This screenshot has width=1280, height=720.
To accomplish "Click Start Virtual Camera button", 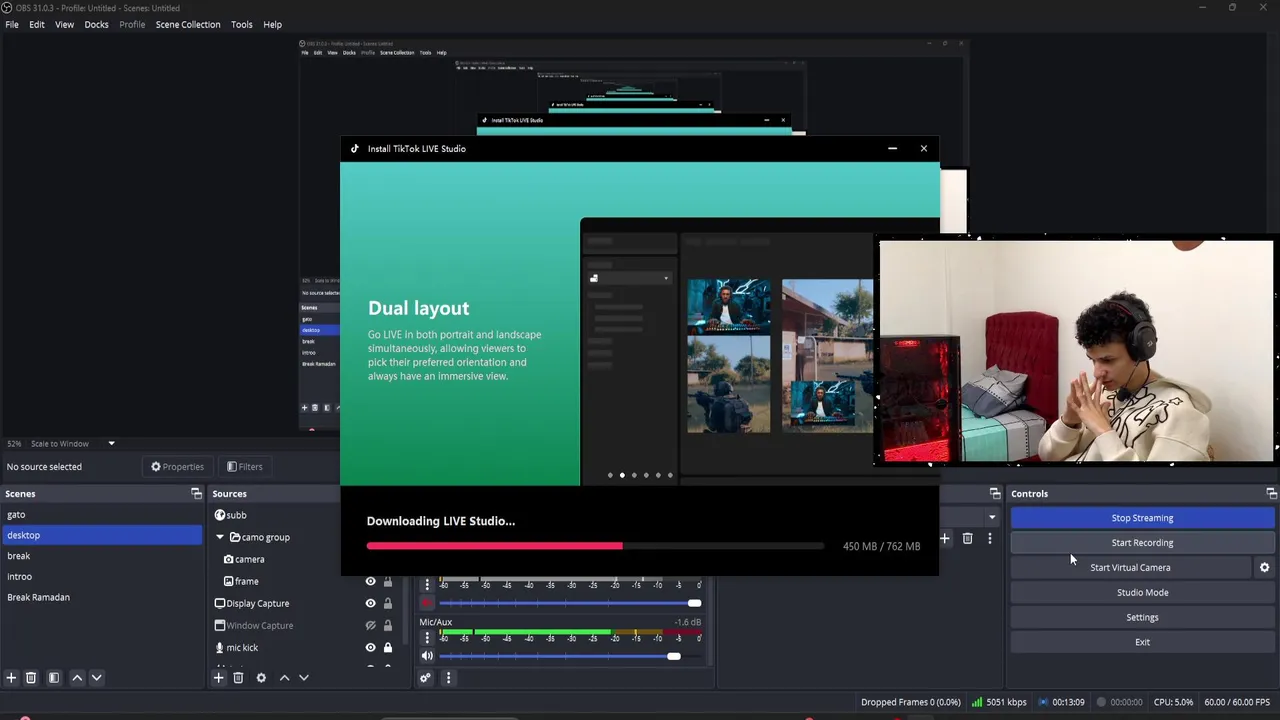I will pos(1130,567).
